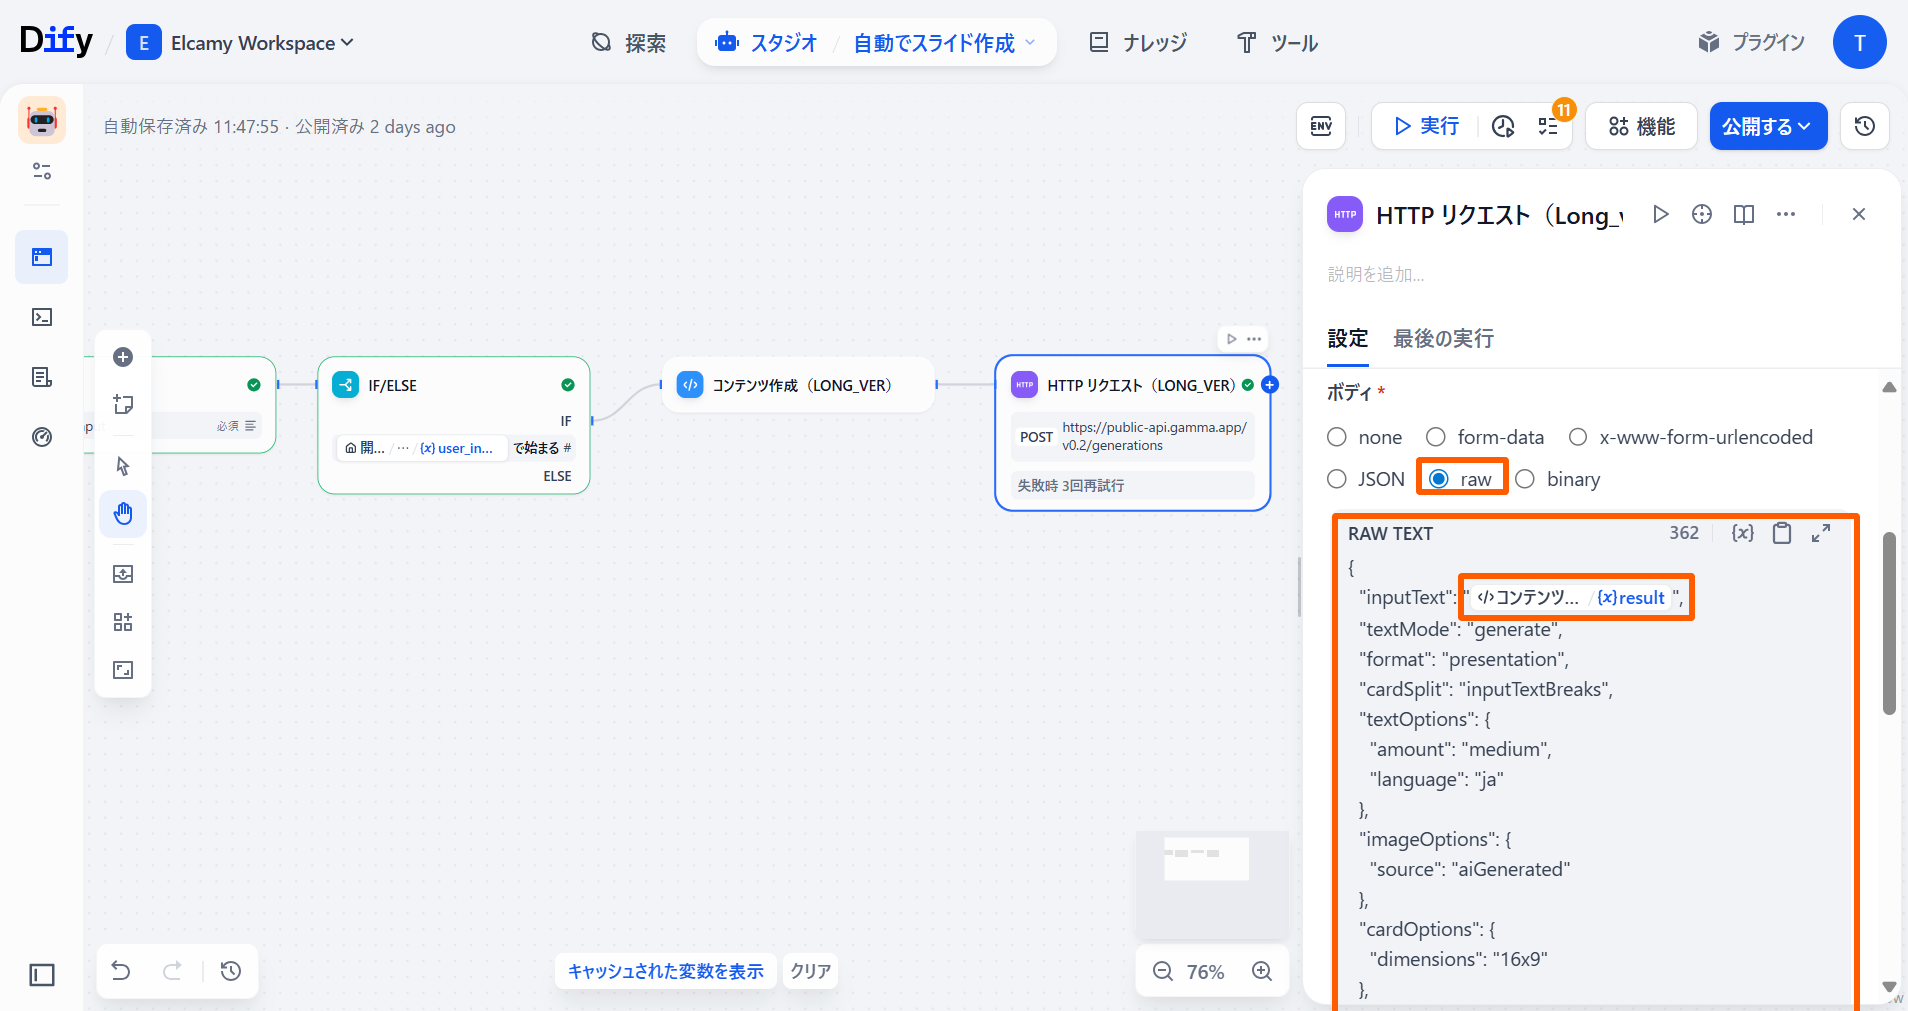
Task: Expand the RAW TEXT editor to fullscreen
Action: (x=1821, y=533)
